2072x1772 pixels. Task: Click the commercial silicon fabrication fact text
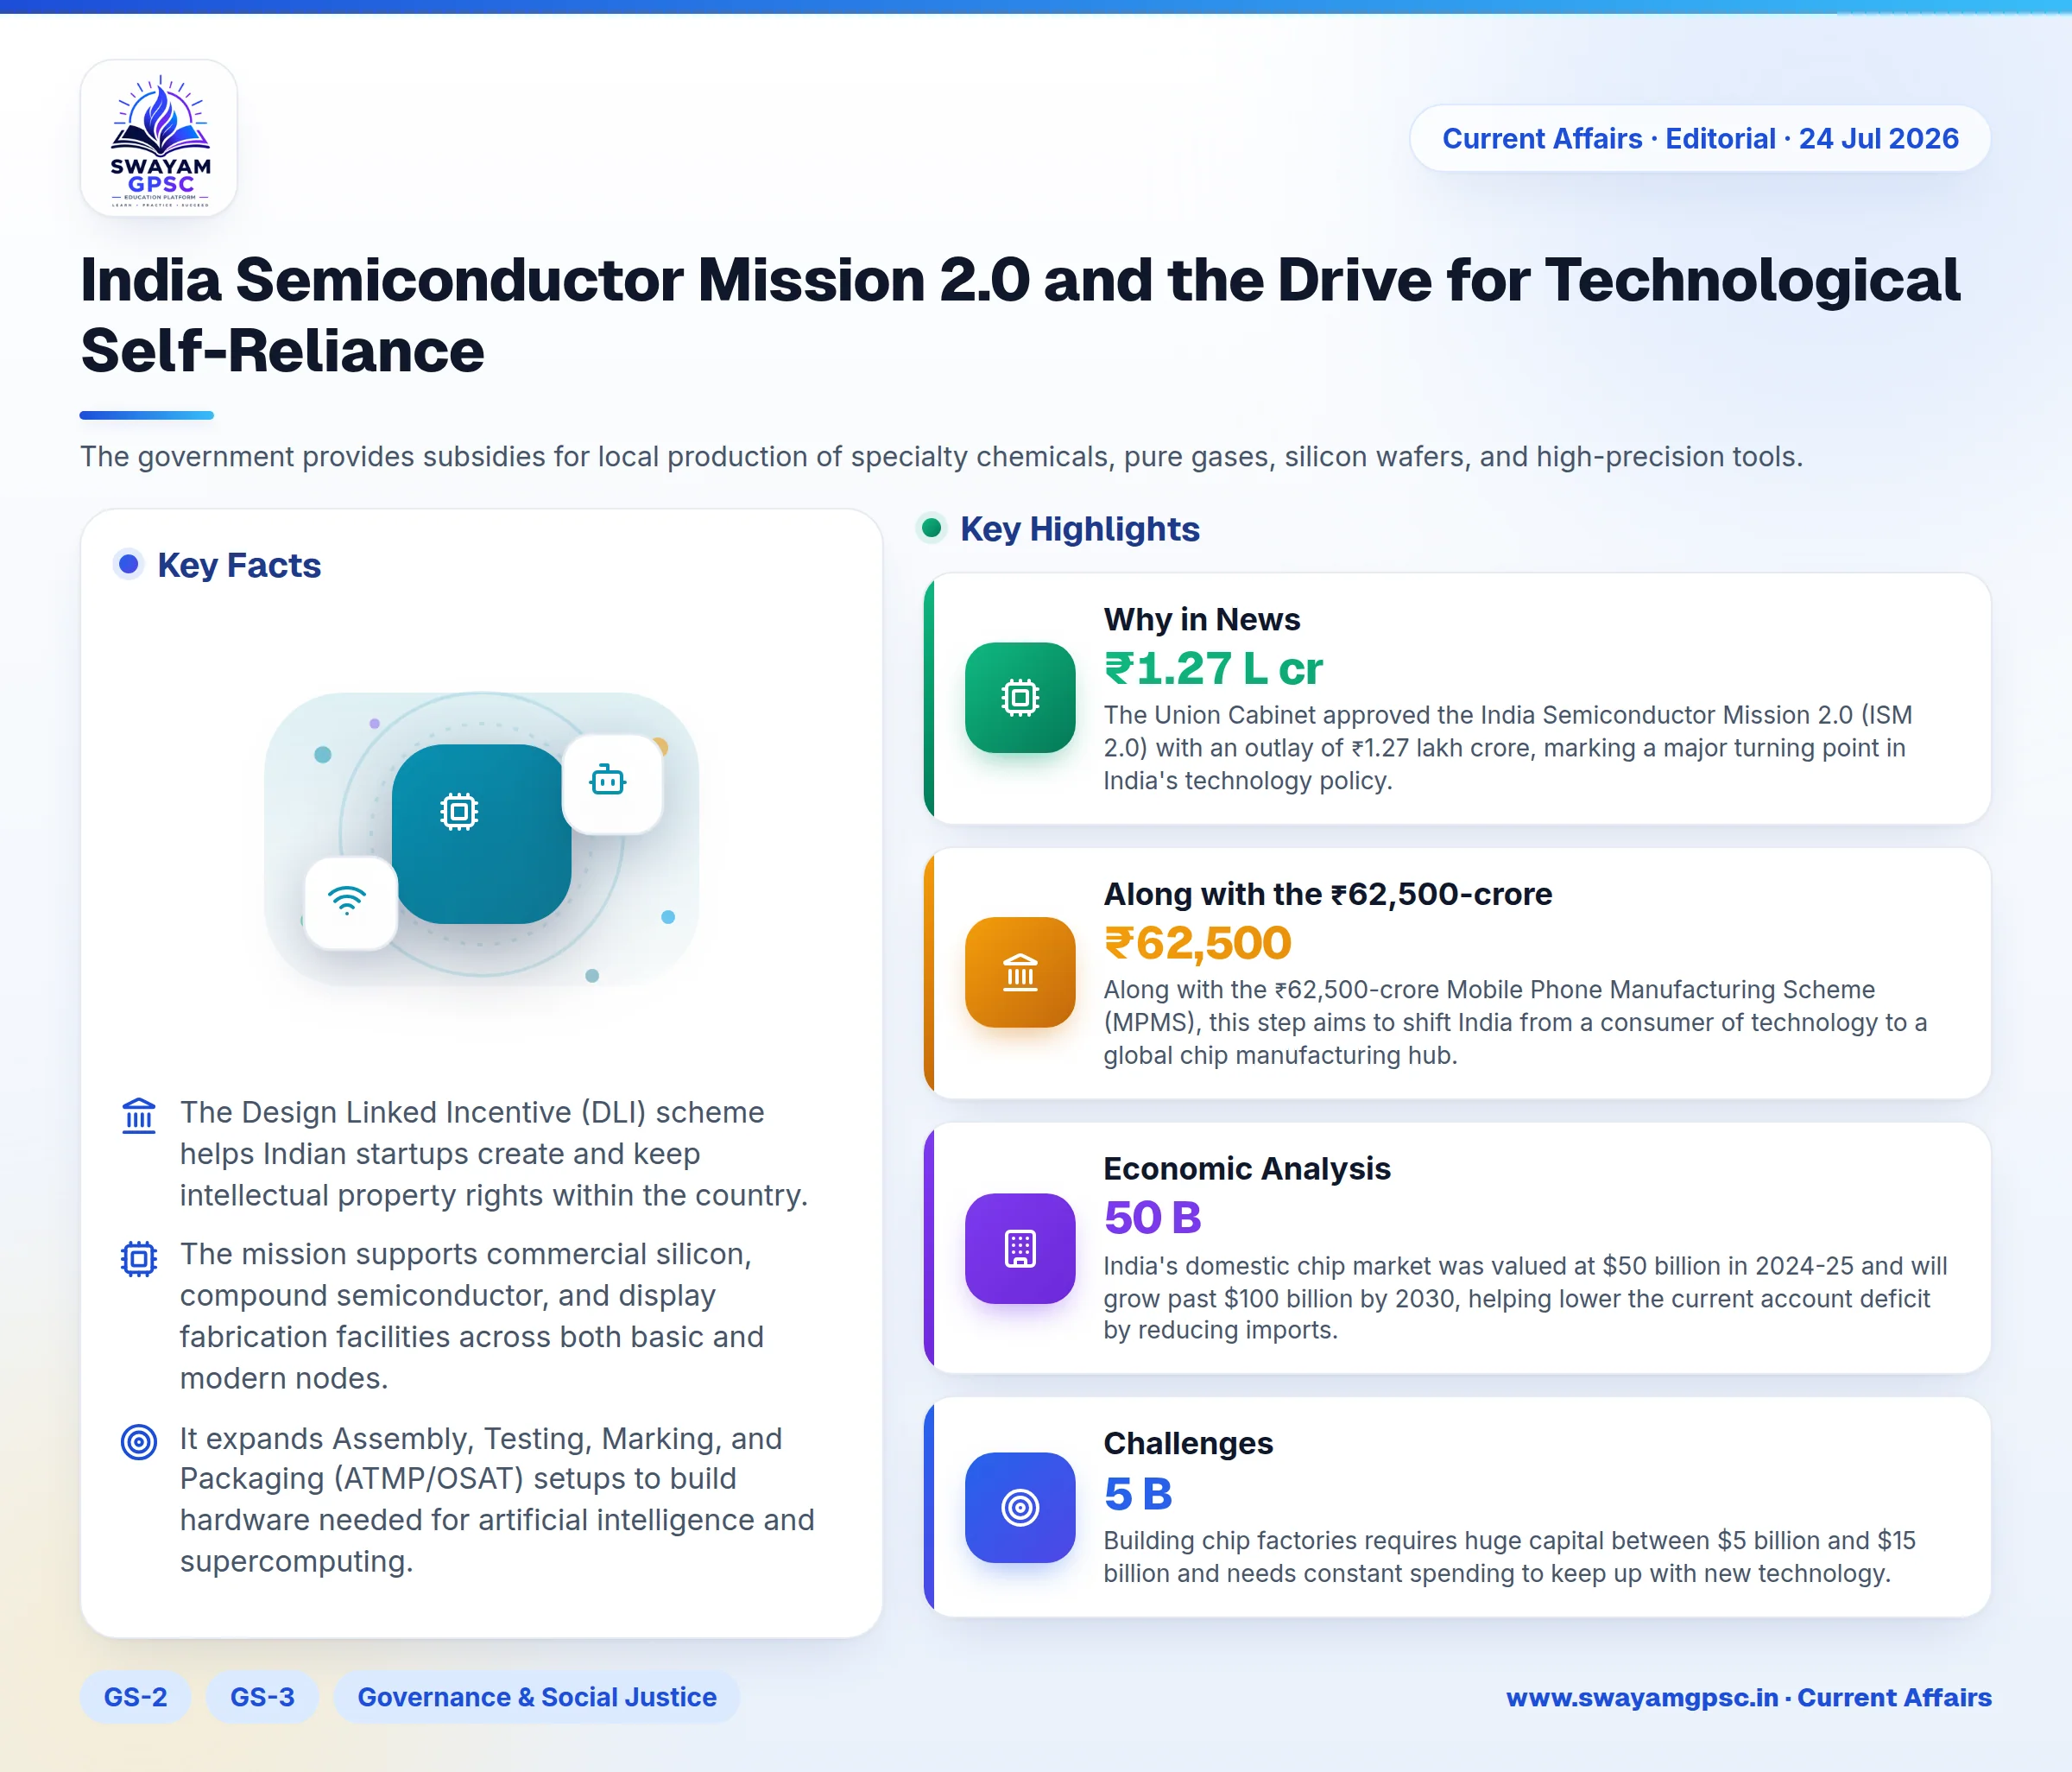click(472, 1315)
